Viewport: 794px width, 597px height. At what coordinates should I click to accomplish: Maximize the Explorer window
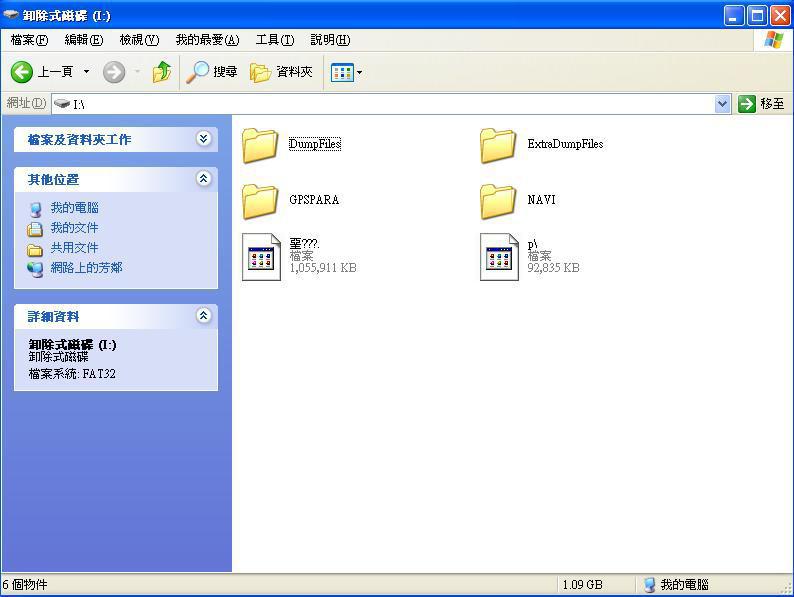click(757, 16)
